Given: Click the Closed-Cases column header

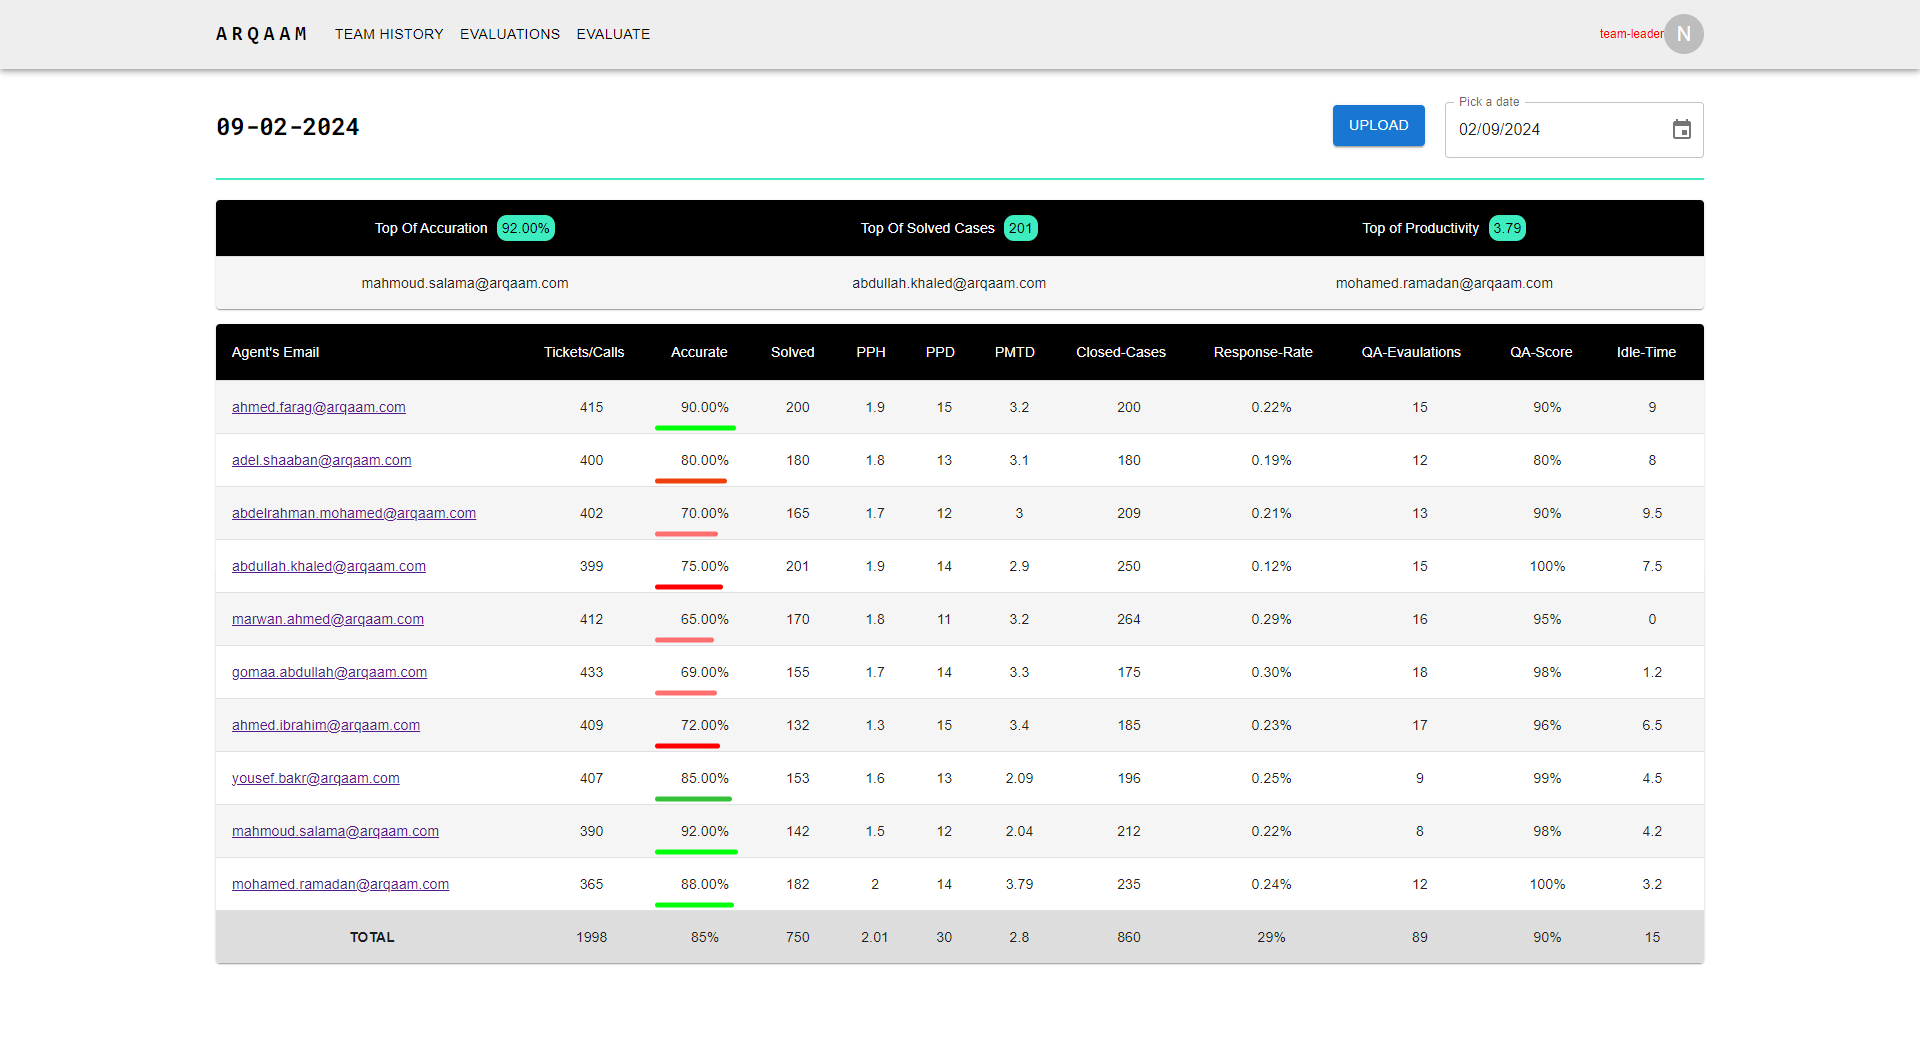Looking at the screenshot, I should click(1121, 352).
